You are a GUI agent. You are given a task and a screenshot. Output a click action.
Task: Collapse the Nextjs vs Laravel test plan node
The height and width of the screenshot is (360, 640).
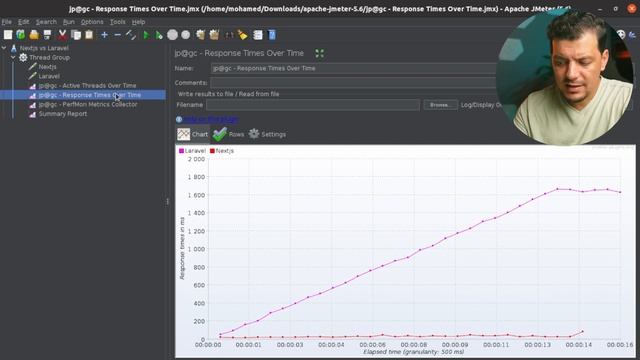pos(4,48)
